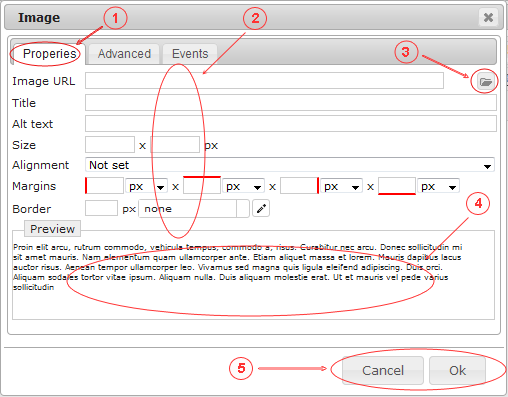Focus the Image URL input field

click(264, 81)
